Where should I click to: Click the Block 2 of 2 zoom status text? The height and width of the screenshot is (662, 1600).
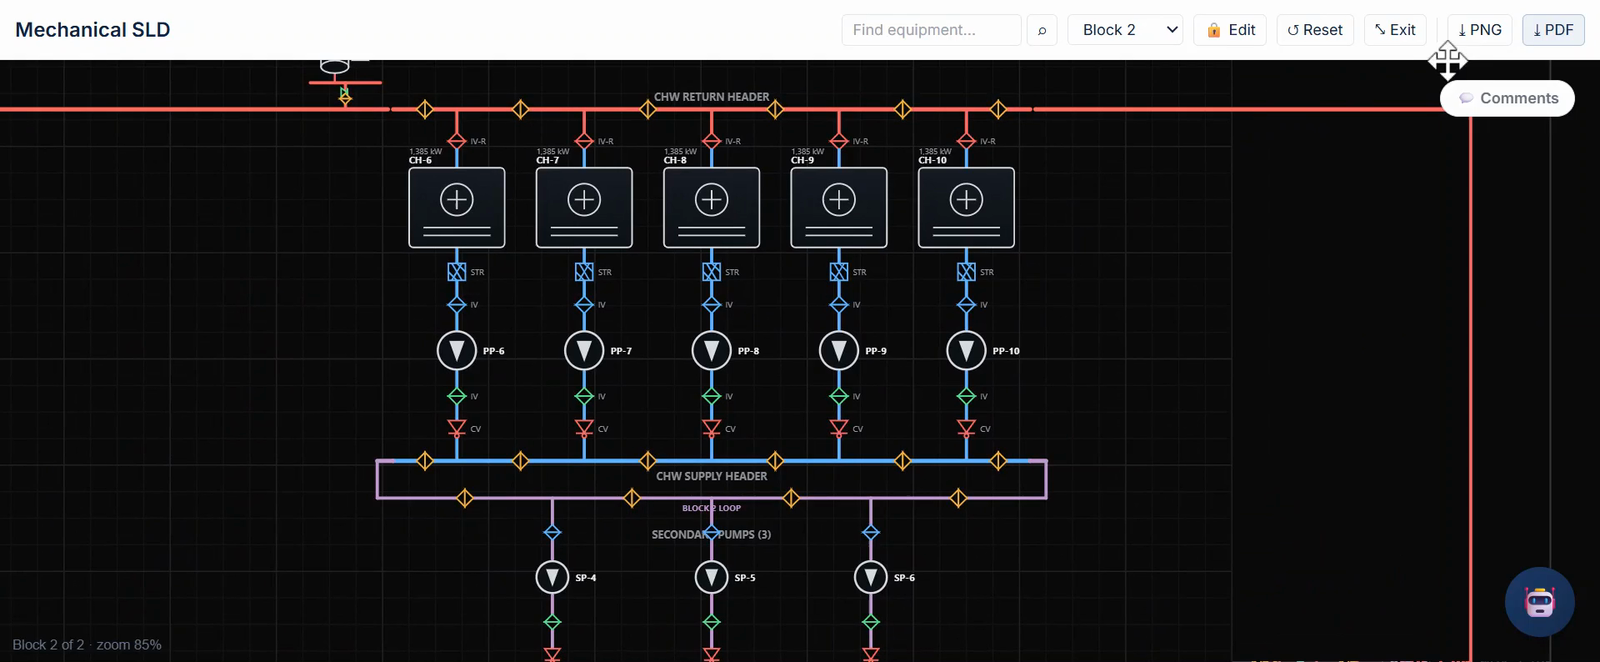coord(87,645)
